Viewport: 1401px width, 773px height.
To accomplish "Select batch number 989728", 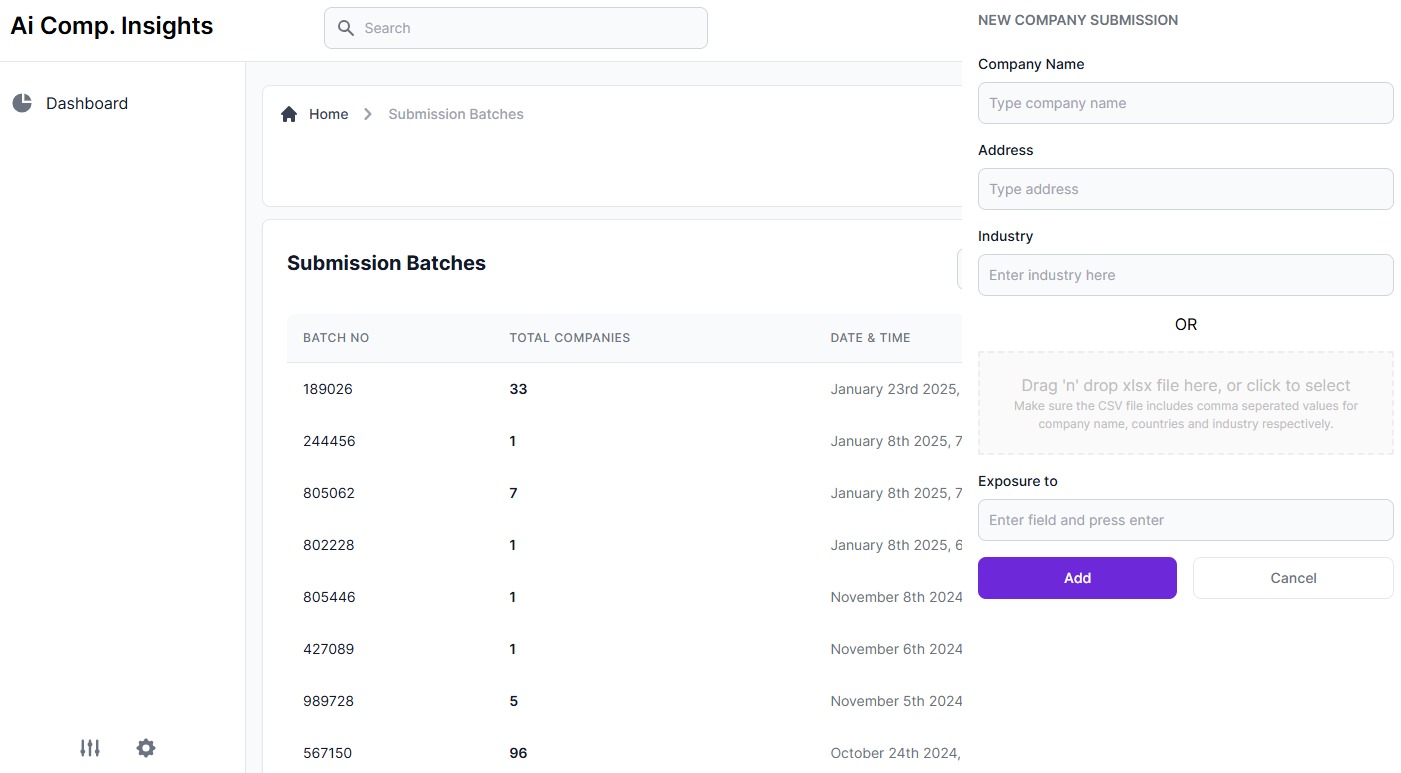I will point(328,701).
